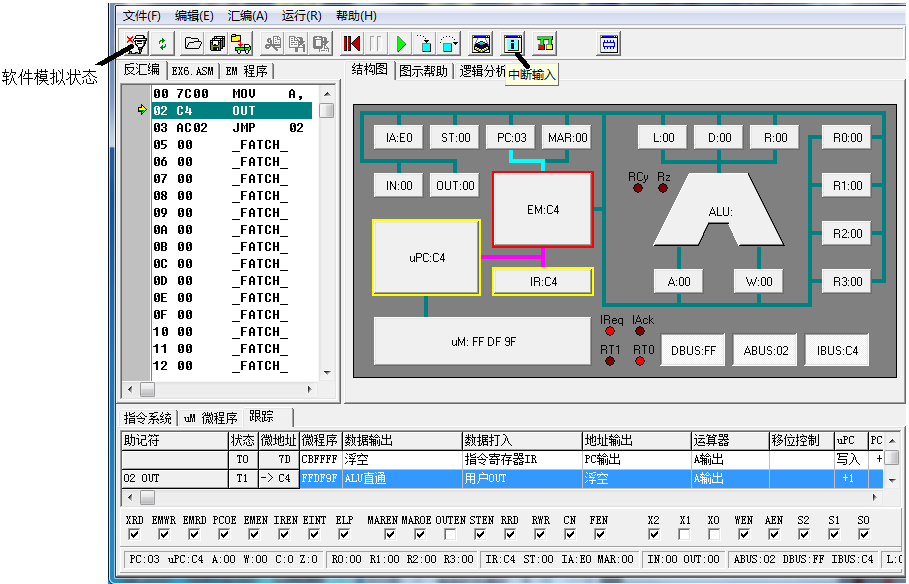Click the Rz flag indicator LED
Viewport: 909px width, 584px height.
(663, 188)
